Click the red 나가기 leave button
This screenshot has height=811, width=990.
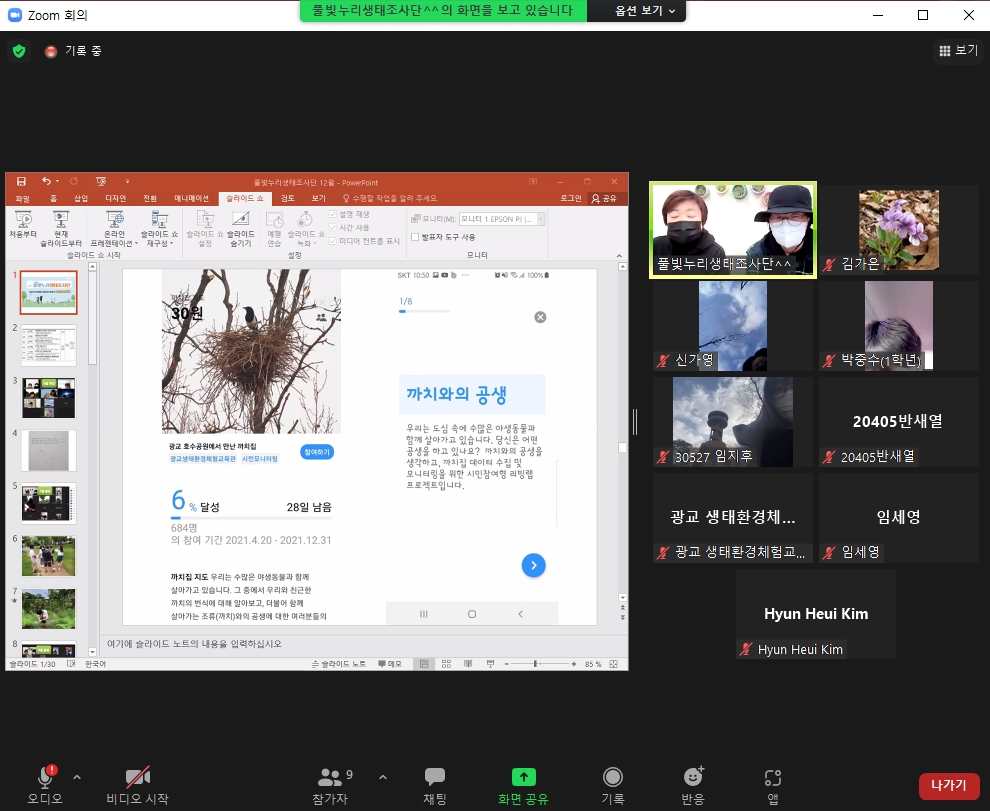point(949,785)
